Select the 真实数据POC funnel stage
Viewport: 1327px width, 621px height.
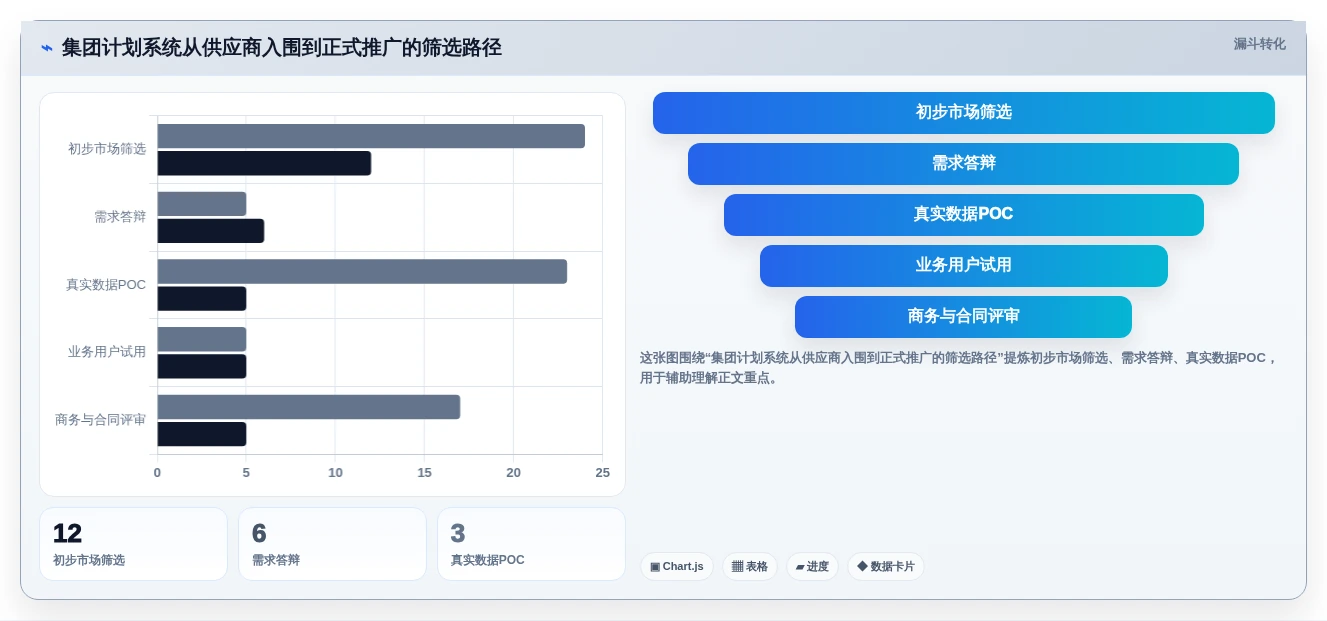964,215
